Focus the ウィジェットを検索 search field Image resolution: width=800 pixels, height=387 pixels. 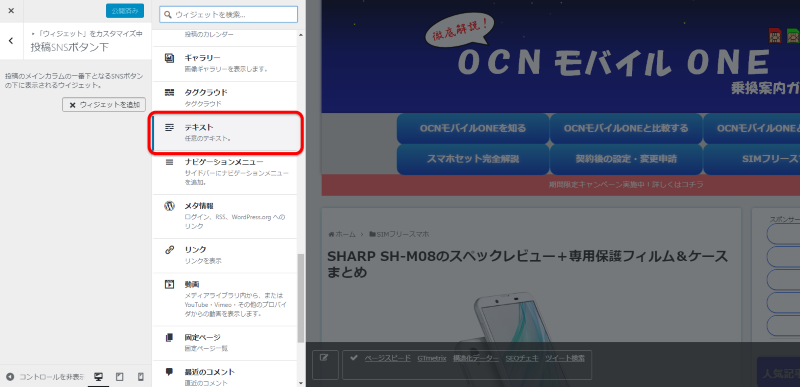coord(228,14)
